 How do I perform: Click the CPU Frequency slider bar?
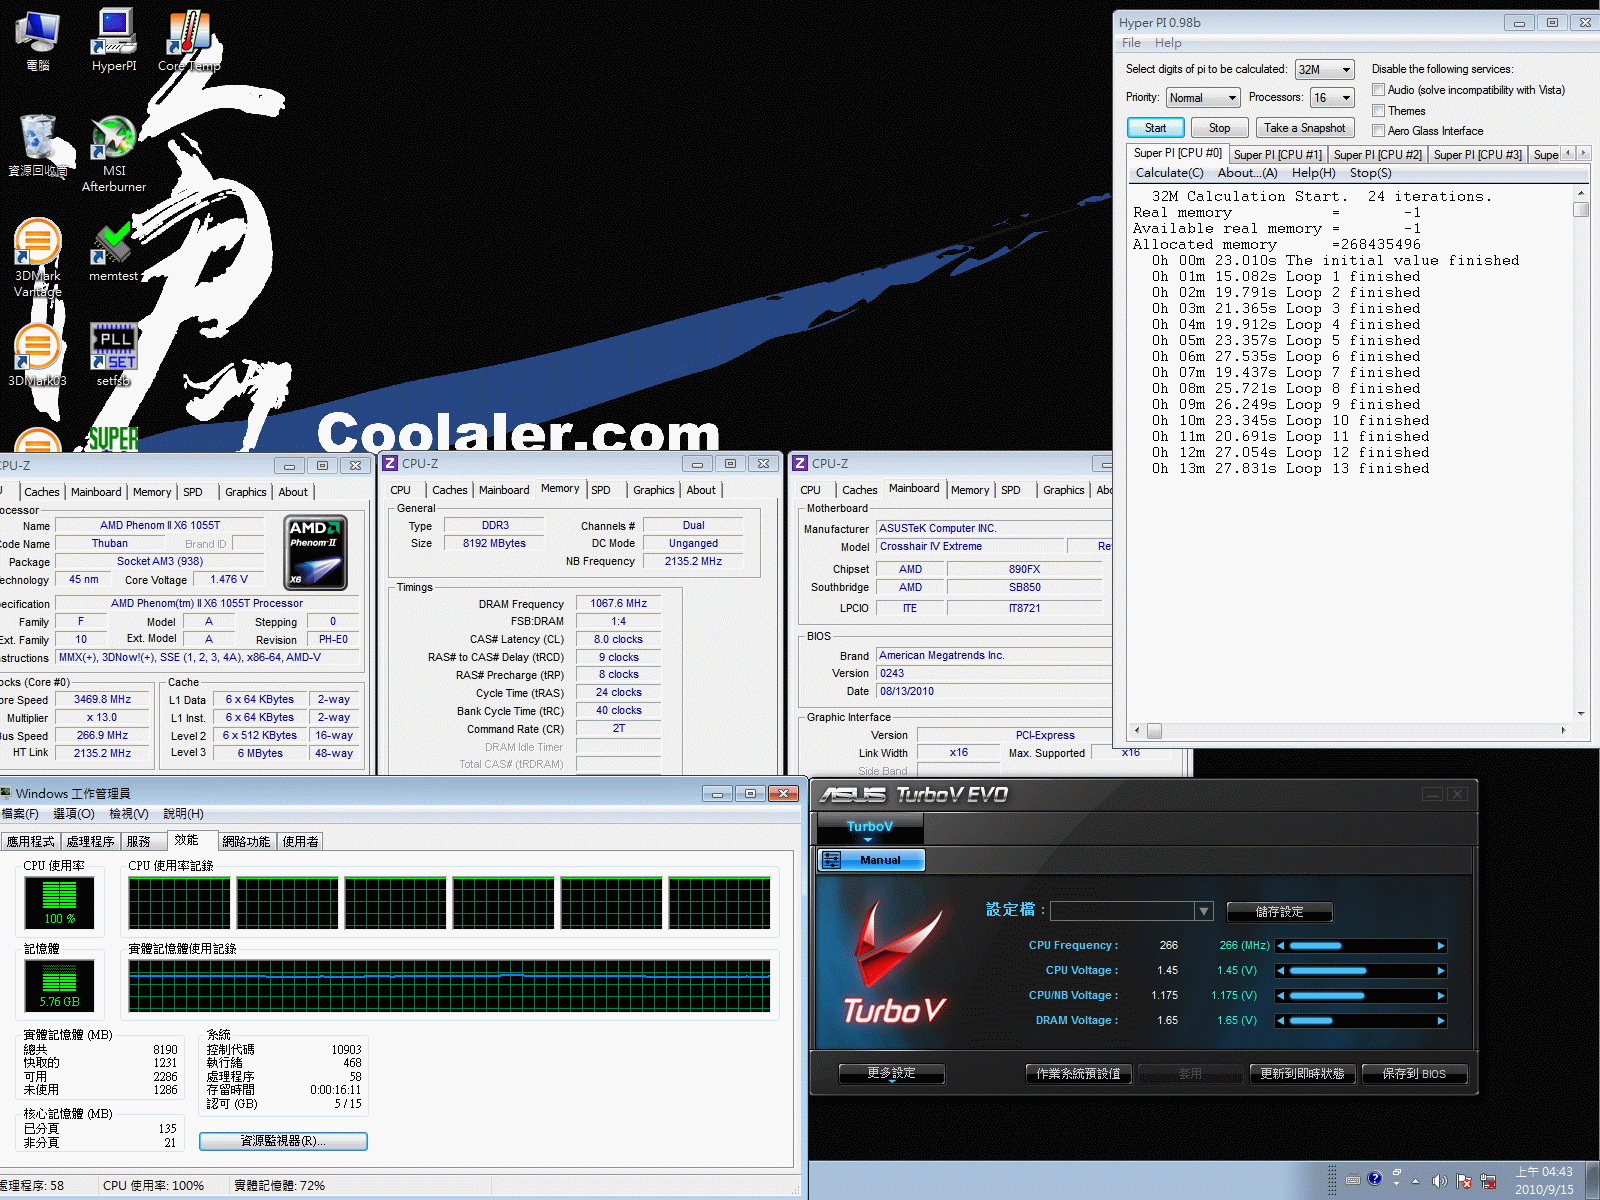pos(1361,946)
